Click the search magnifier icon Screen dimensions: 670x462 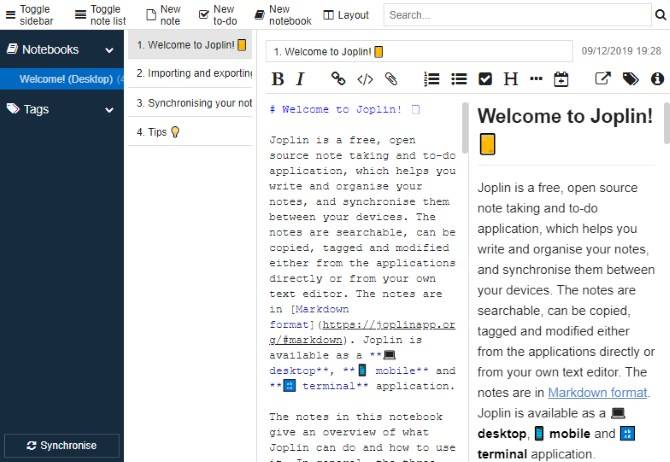[660, 15]
